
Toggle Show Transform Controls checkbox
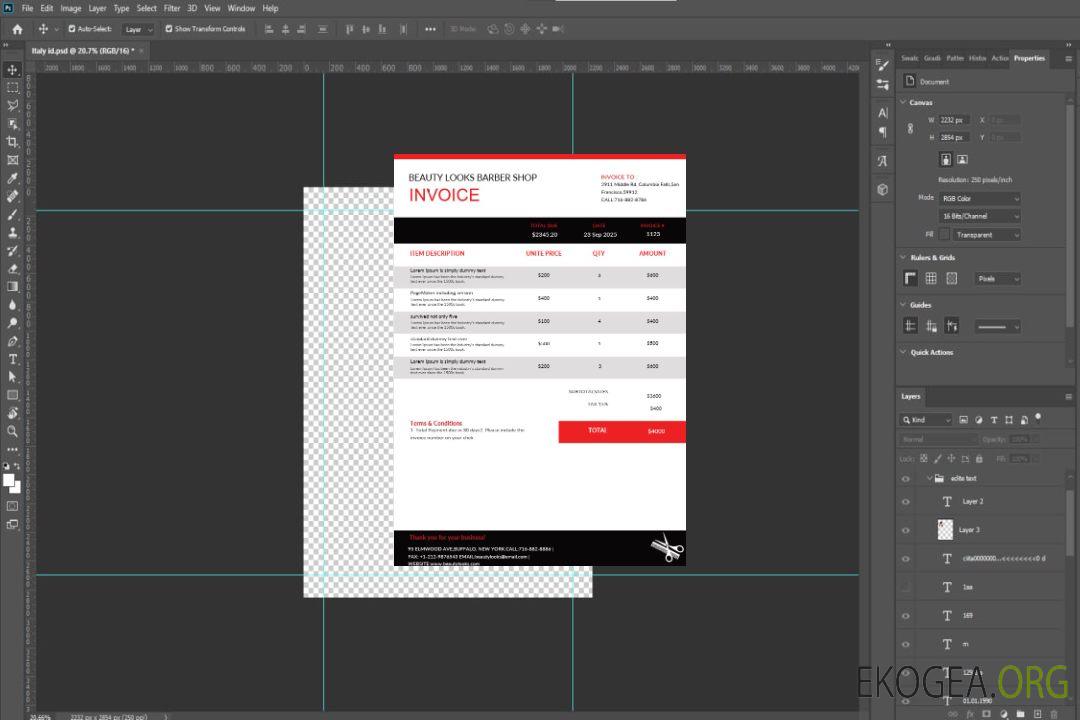point(169,29)
